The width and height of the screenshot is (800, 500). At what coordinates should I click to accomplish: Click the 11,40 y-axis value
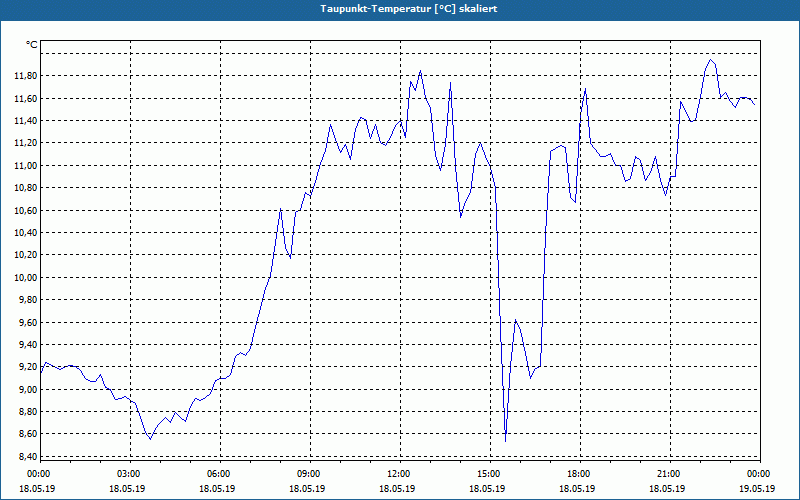pos(26,121)
